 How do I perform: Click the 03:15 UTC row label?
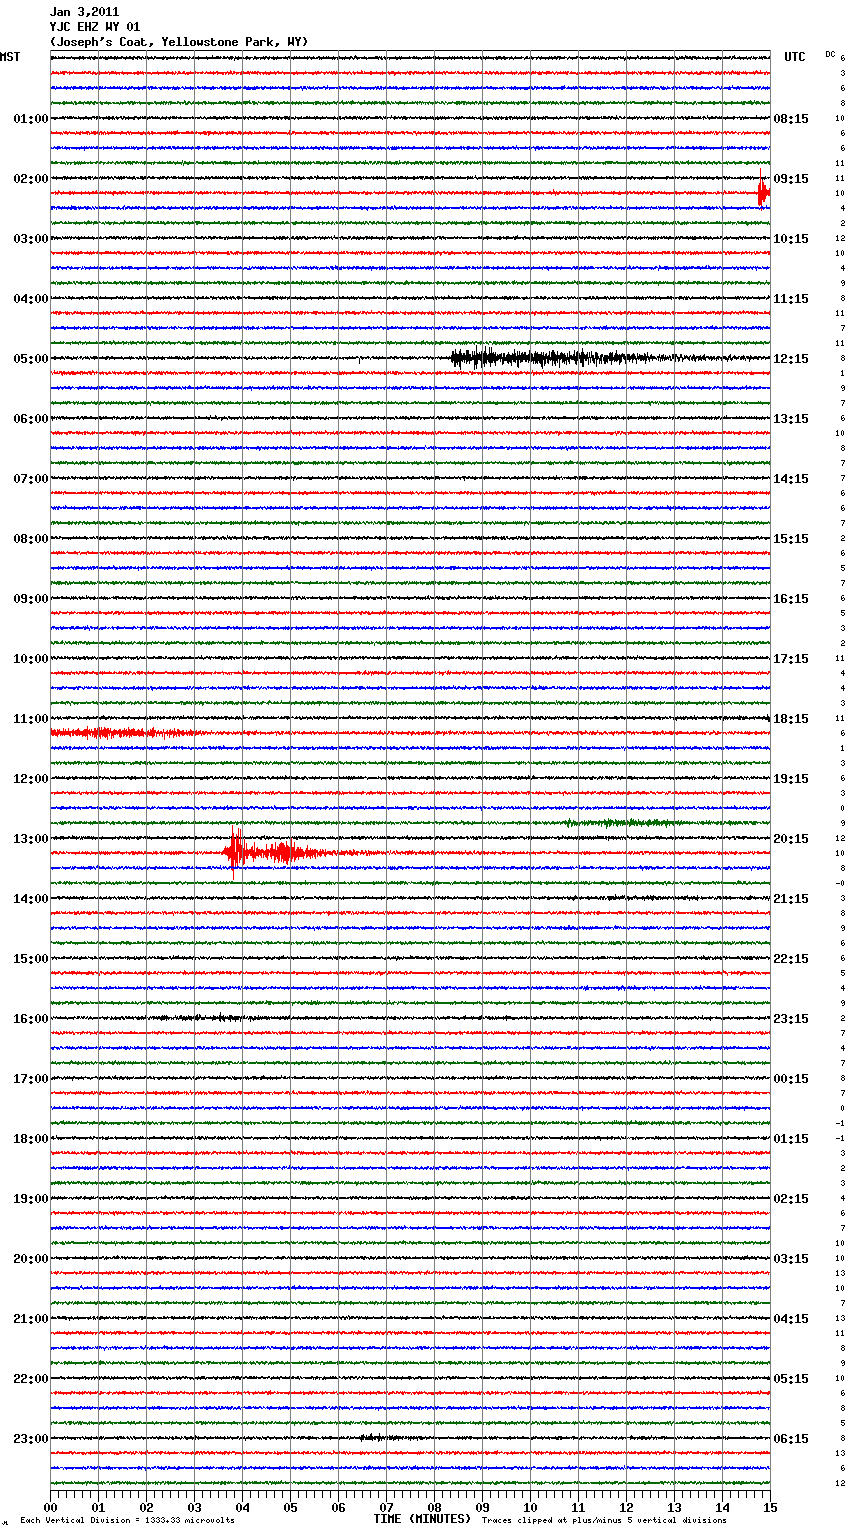(791, 1259)
